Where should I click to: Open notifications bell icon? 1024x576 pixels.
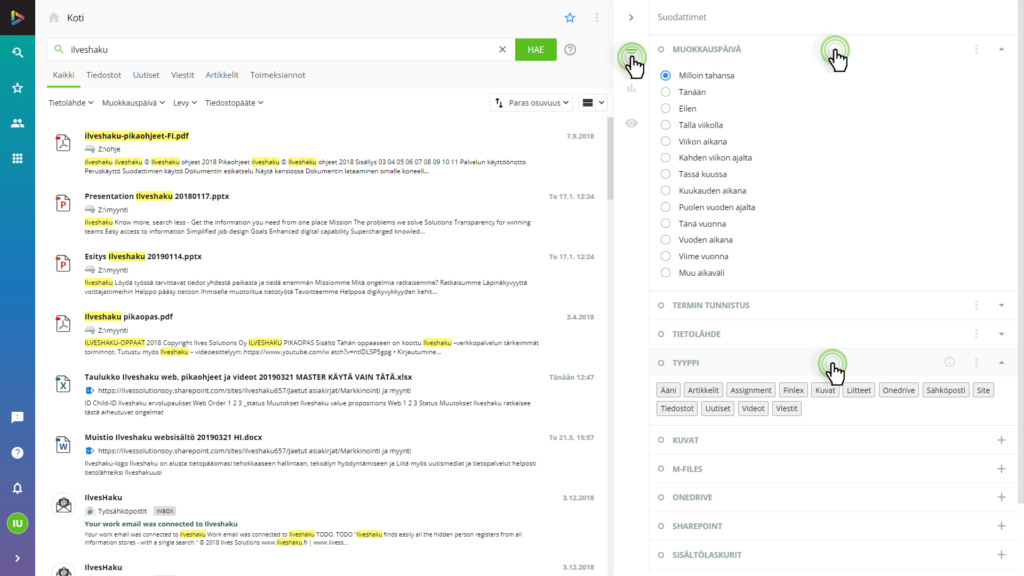coord(18,488)
